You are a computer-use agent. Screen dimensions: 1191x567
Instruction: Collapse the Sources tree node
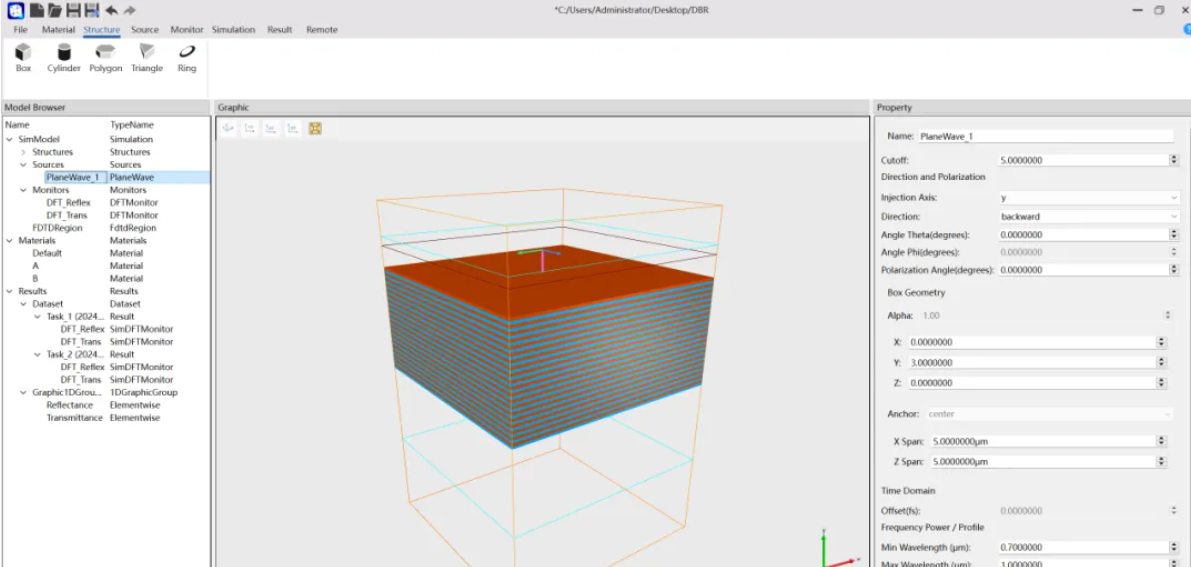tap(24, 165)
